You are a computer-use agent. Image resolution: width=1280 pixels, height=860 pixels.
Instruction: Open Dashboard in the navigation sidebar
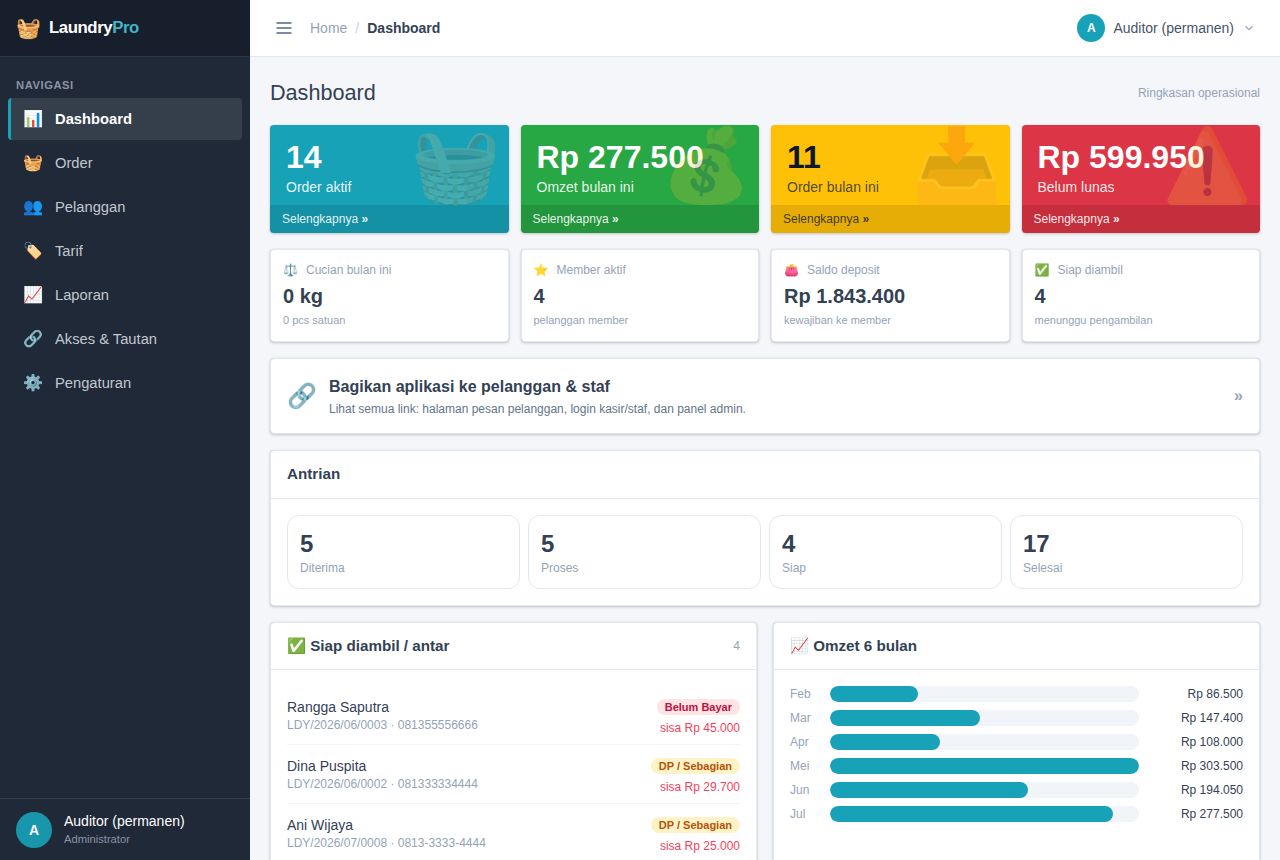(125, 119)
